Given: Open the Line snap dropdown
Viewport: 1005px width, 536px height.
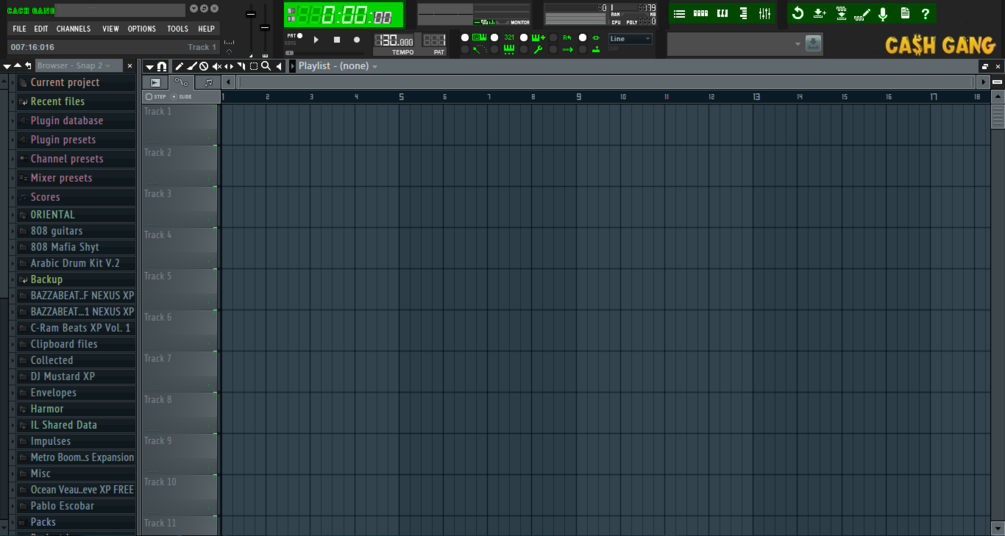Looking at the screenshot, I should coord(630,39).
